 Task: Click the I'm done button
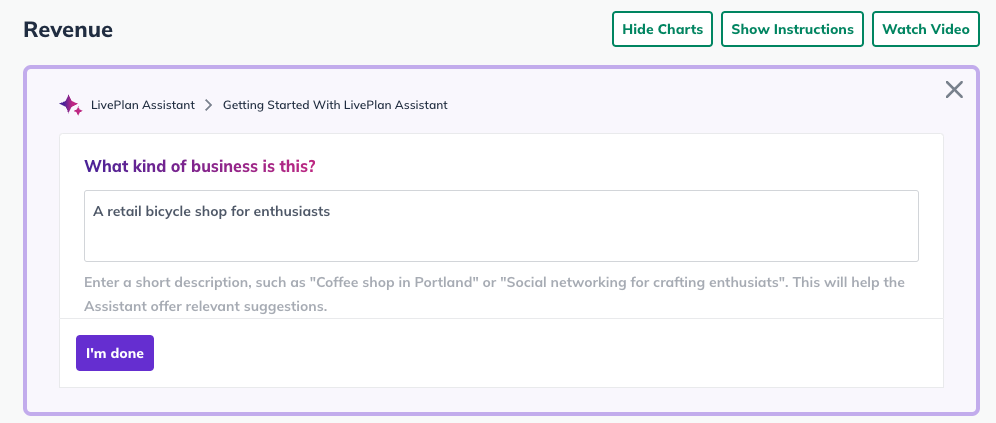pos(115,353)
